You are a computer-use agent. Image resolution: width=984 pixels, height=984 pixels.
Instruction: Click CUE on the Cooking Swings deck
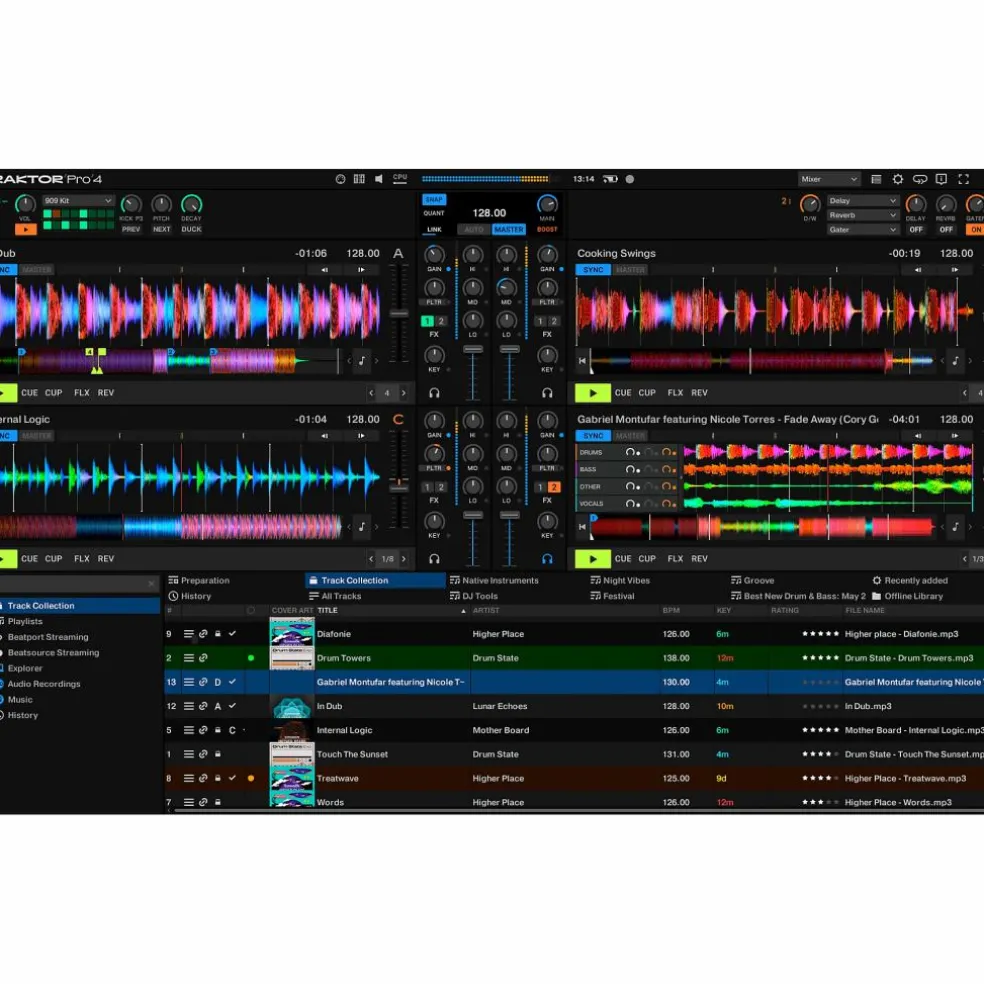(623, 393)
